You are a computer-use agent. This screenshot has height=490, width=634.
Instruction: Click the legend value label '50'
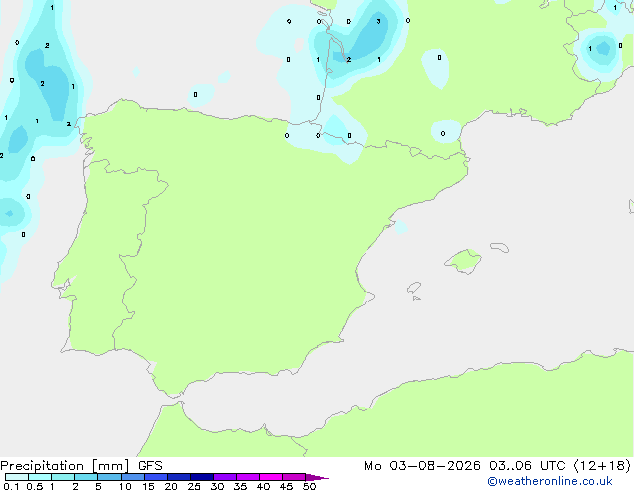pos(309,486)
